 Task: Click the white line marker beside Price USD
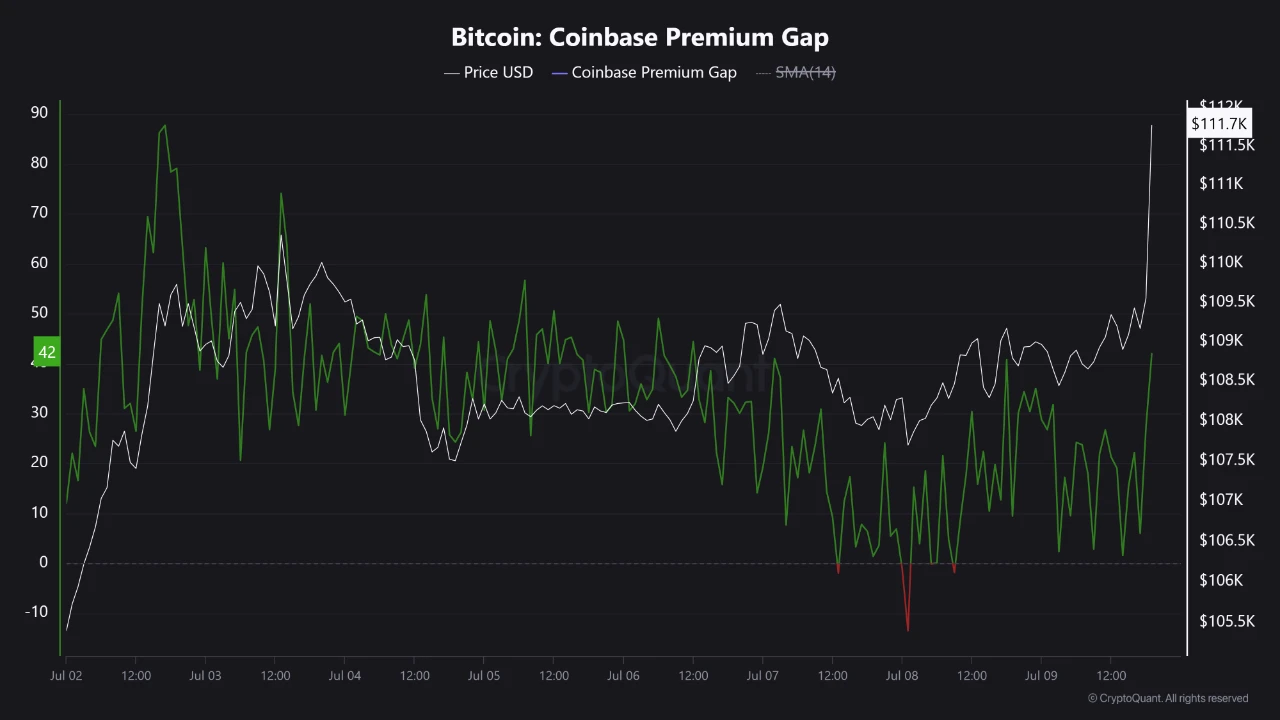[452, 72]
